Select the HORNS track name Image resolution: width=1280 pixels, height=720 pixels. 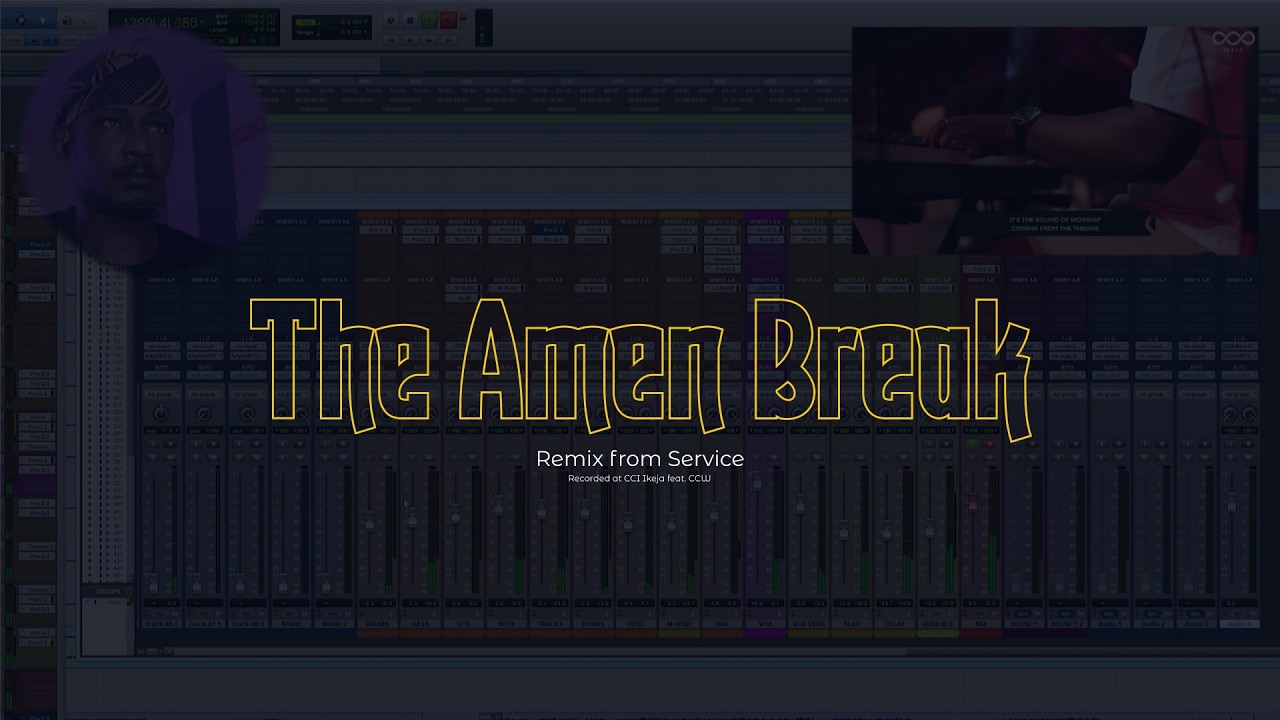(x=592, y=624)
